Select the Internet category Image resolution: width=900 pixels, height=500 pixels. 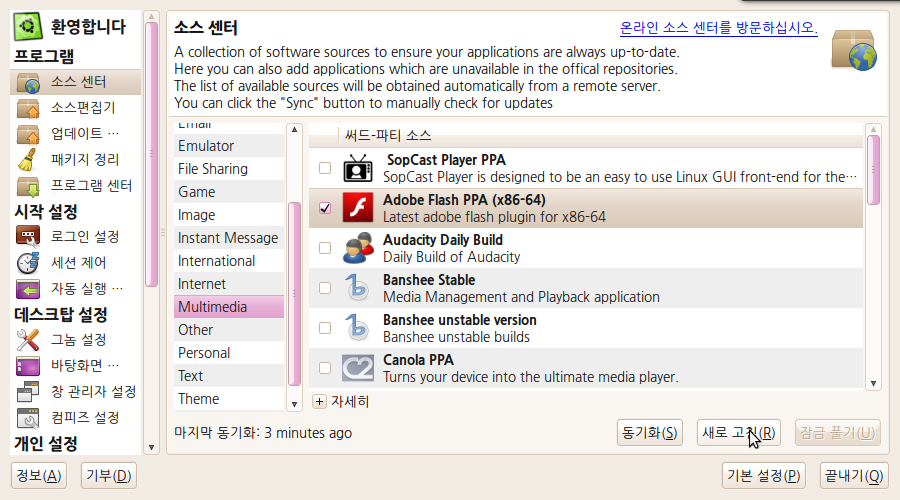pos(229,284)
